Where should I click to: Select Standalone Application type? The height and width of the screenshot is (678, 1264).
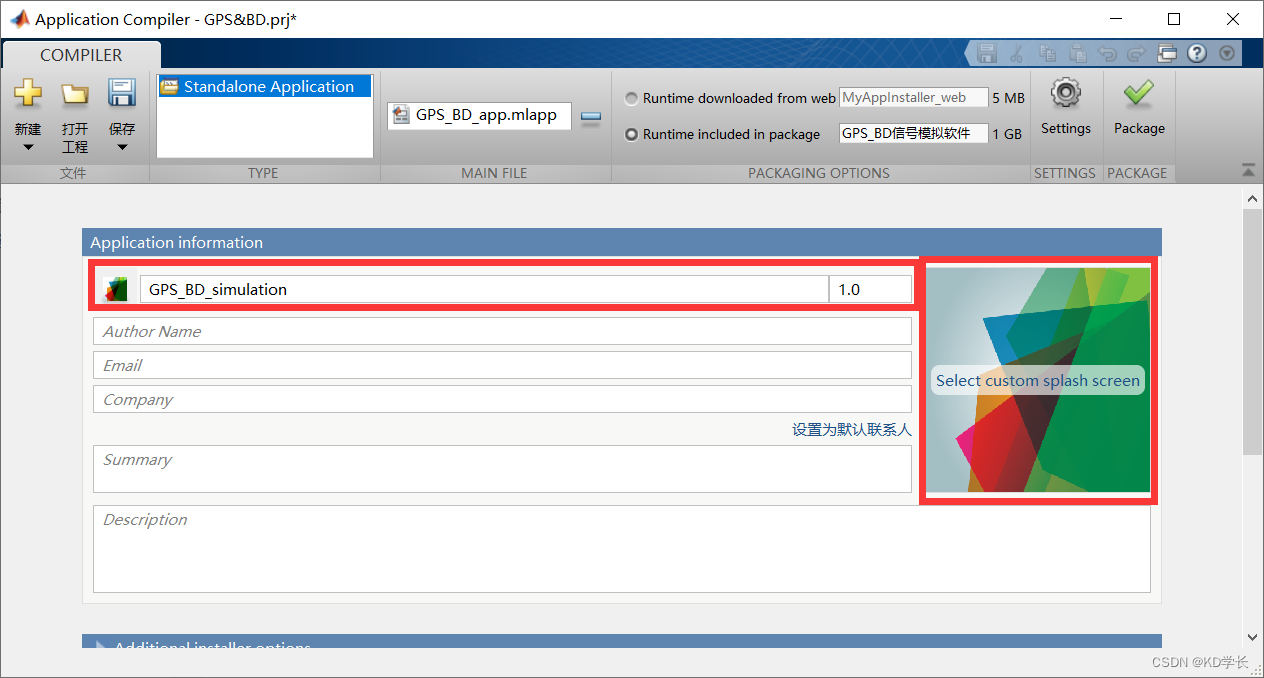pos(265,87)
